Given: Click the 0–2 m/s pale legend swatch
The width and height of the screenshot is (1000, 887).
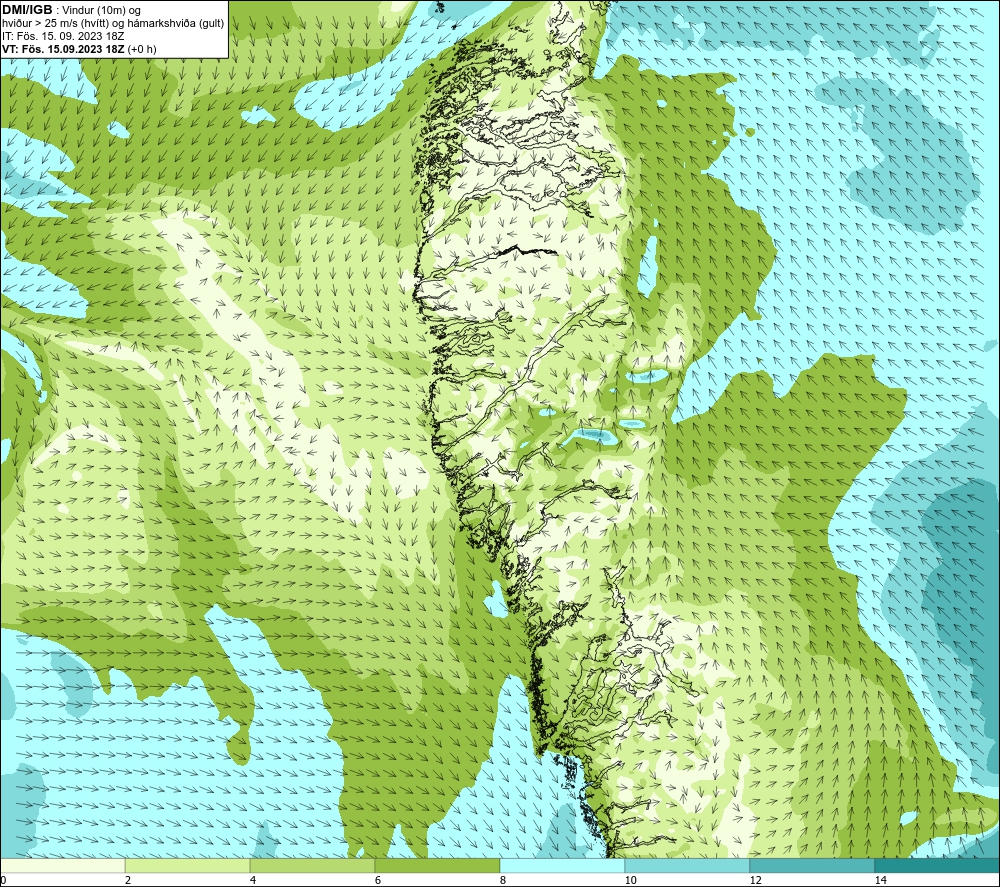Looking at the screenshot, I should coord(62,865).
